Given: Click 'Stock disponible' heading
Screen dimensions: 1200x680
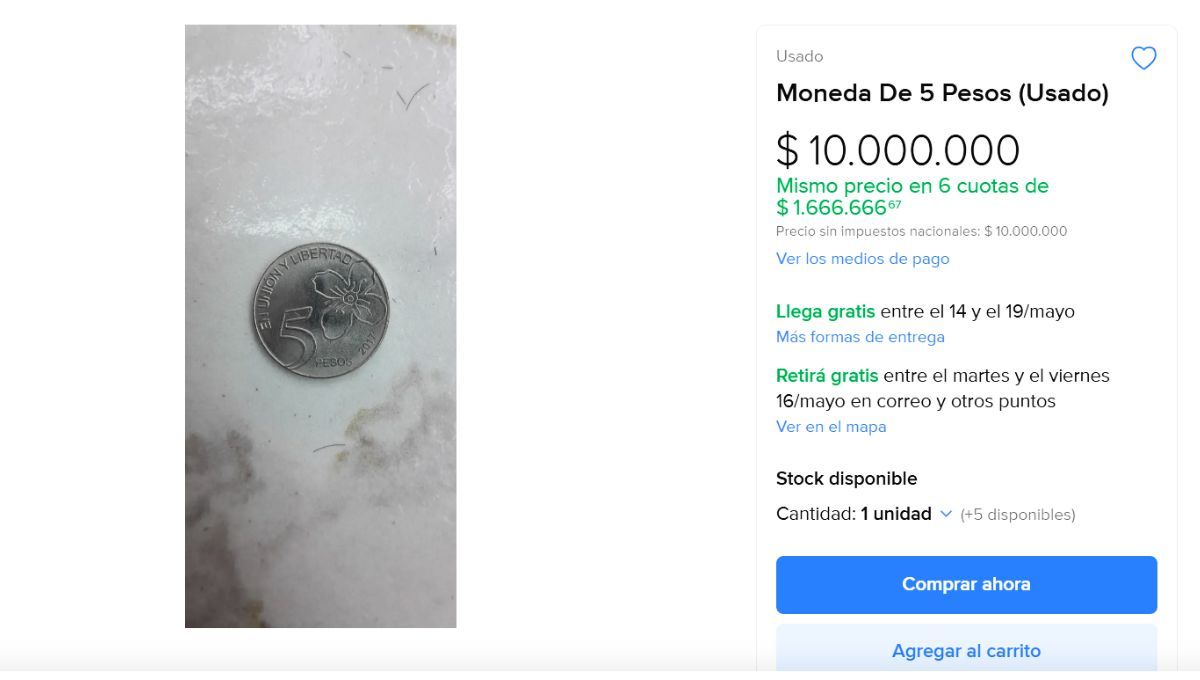Looking at the screenshot, I should coord(846,478).
